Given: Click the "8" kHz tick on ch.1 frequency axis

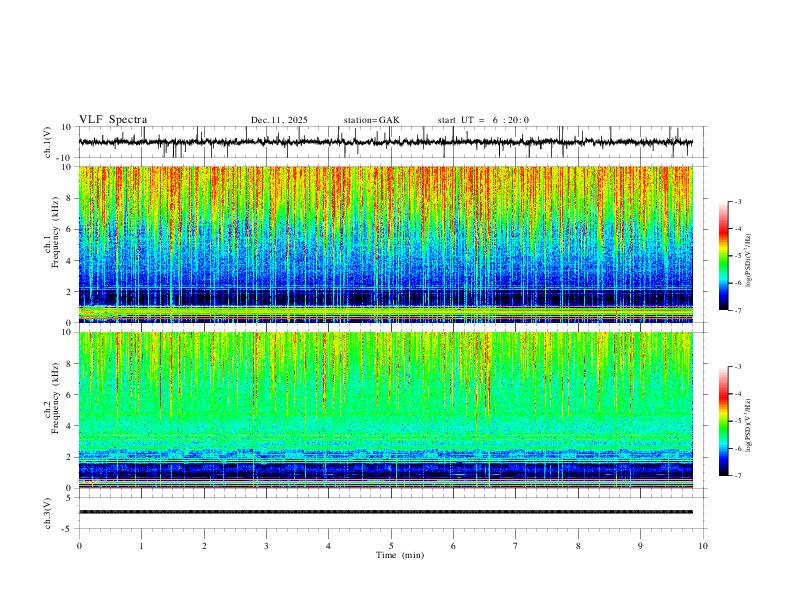Looking at the screenshot, I should coord(69,198).
